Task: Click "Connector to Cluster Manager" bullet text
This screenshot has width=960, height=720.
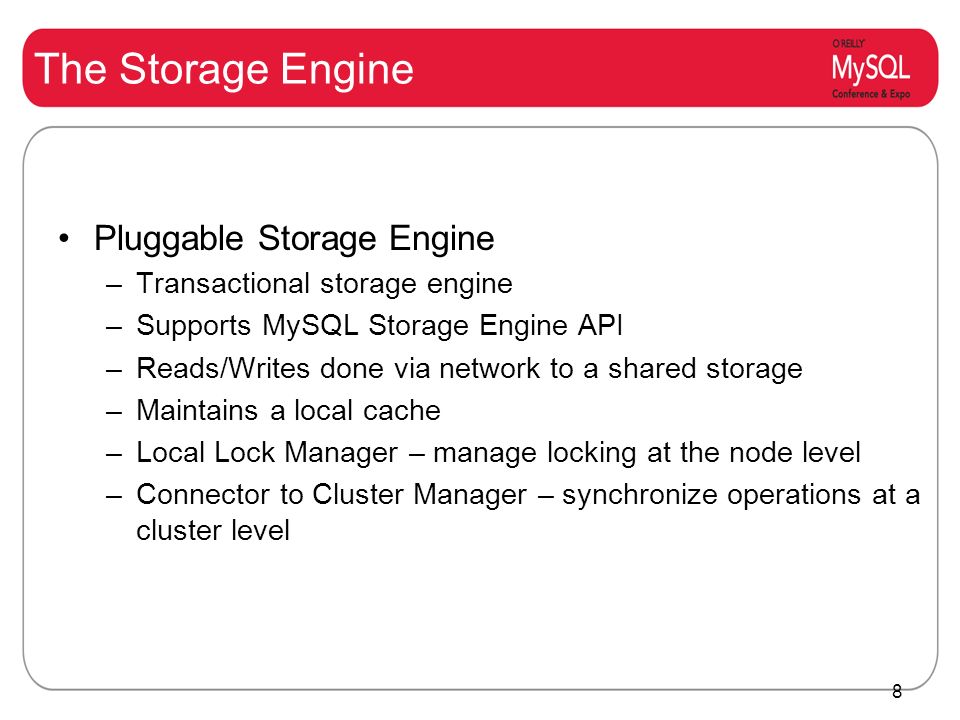Action: point(331,494)
